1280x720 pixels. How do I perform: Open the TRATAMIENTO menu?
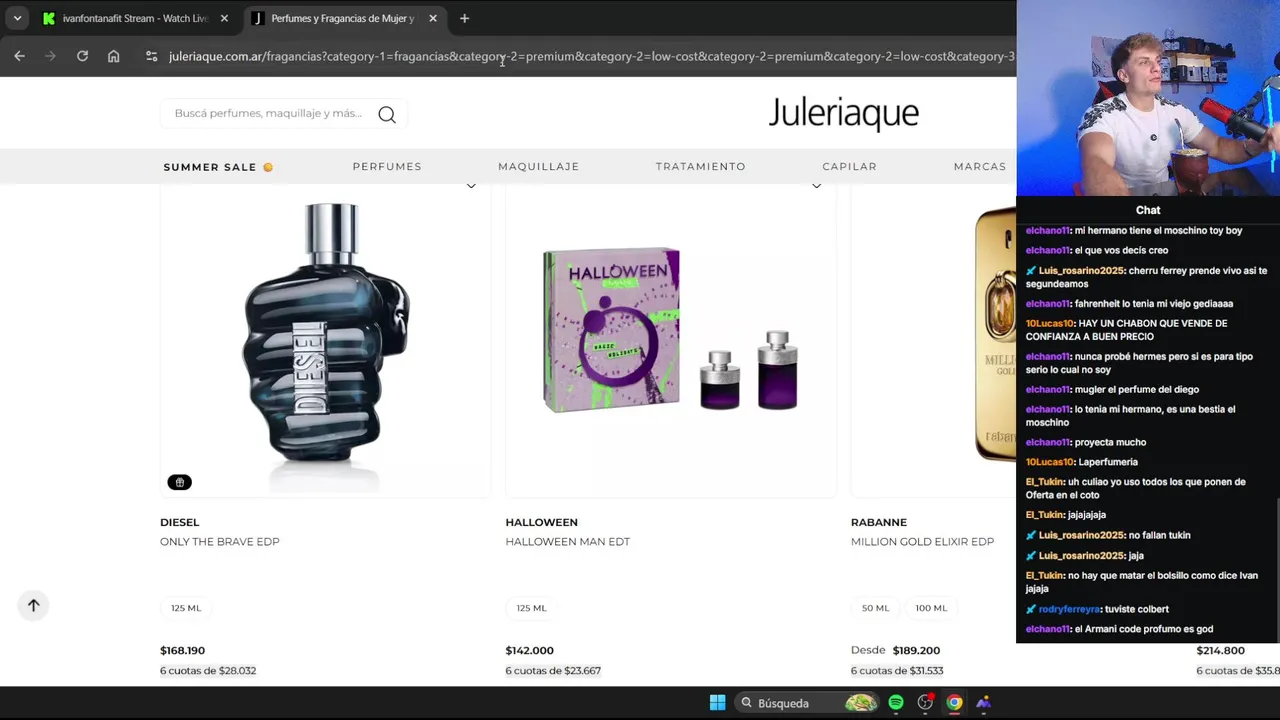point(700,166)
